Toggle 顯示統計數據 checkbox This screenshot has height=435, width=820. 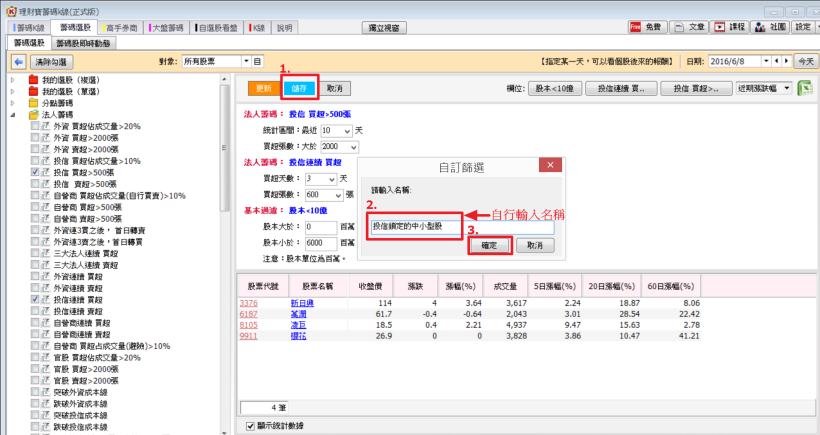tap(250, 426)
